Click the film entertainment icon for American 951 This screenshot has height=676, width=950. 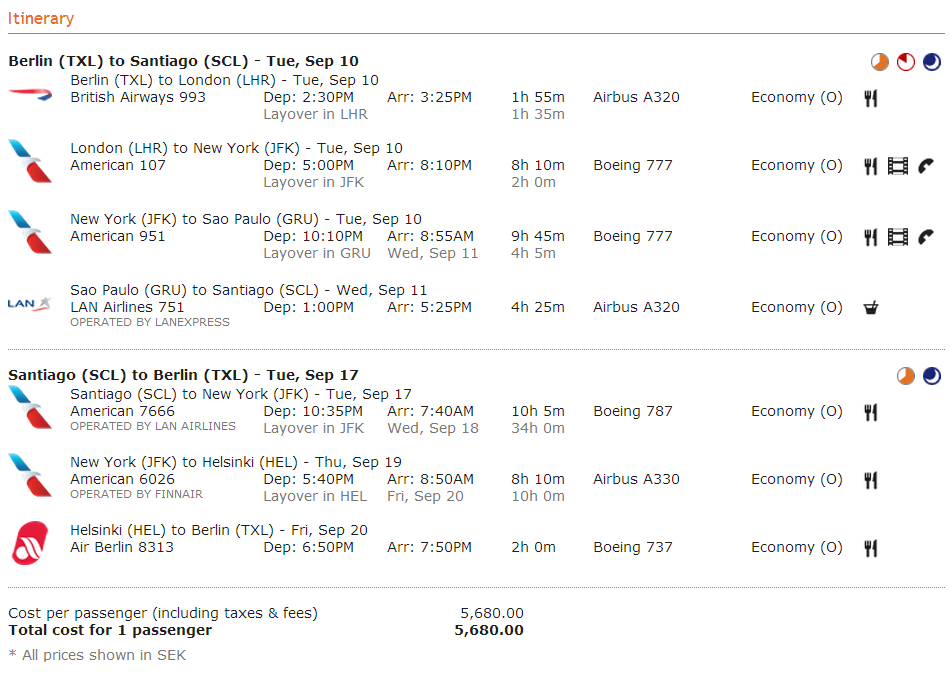(x=898, y=237)
